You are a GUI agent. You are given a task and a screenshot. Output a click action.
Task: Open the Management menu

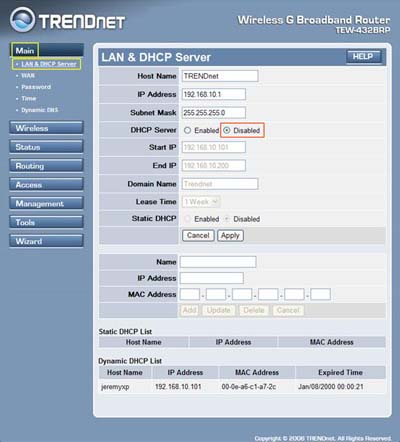pyautogui.click(x=46, y=203)
